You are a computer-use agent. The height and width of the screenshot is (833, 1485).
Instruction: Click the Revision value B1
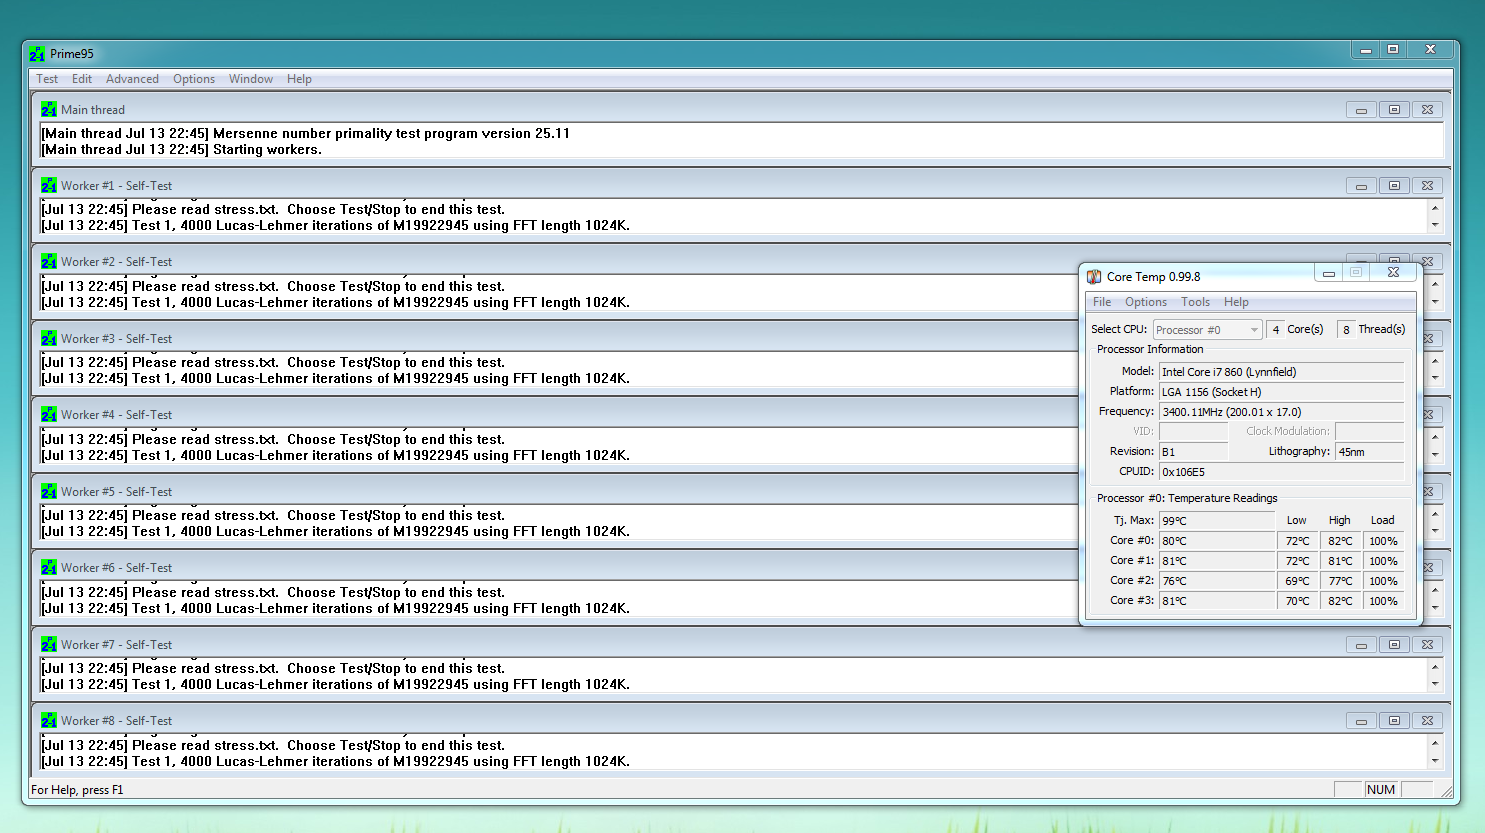(1193, 452)
